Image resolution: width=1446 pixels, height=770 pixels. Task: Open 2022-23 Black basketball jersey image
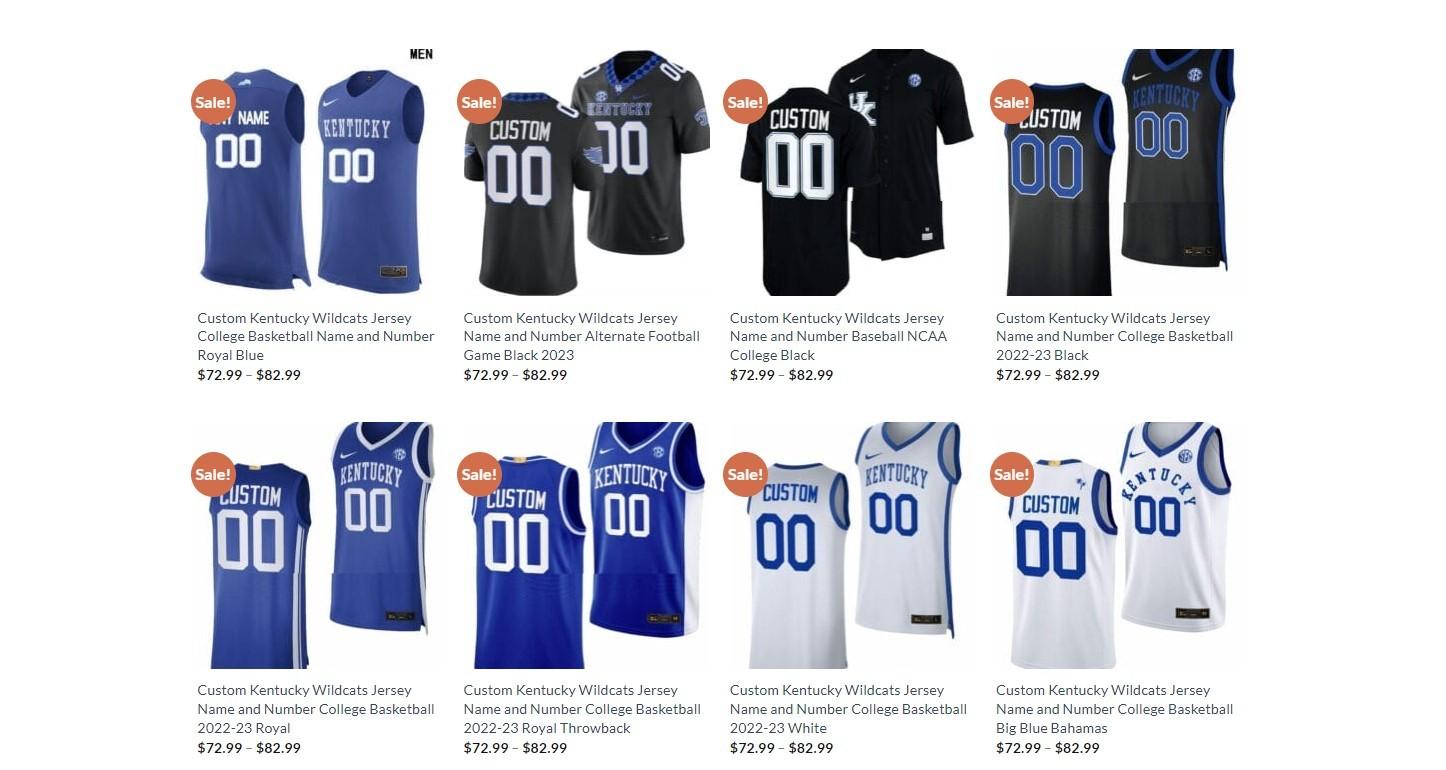pos(1117,172)
